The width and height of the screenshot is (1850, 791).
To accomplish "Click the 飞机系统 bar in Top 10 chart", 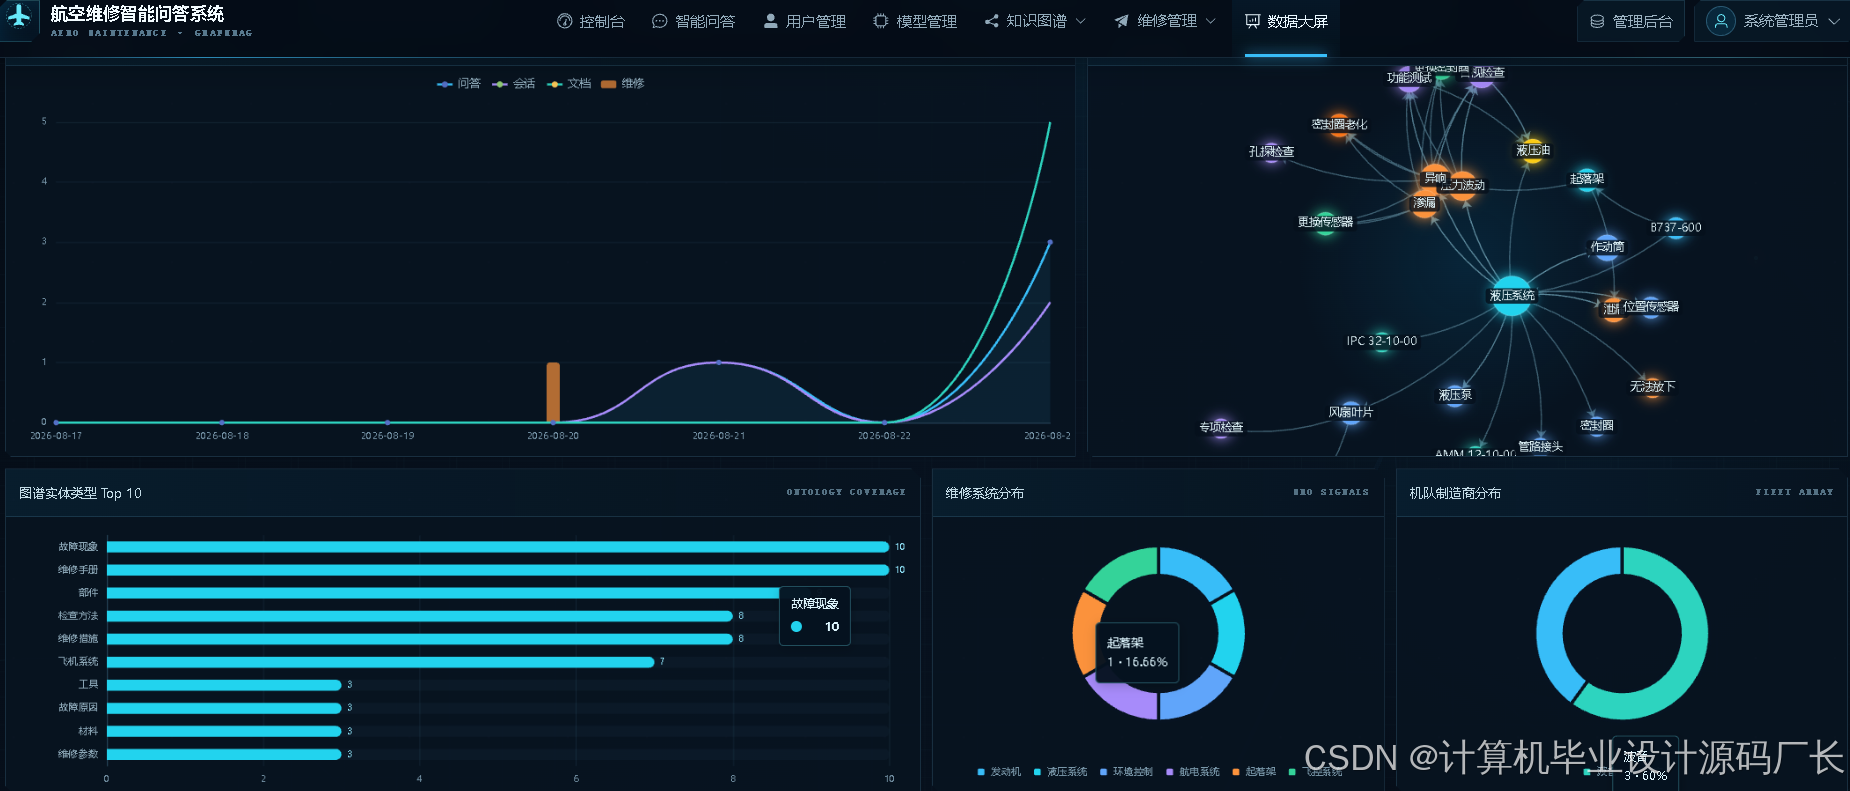I will pos(381,662).
